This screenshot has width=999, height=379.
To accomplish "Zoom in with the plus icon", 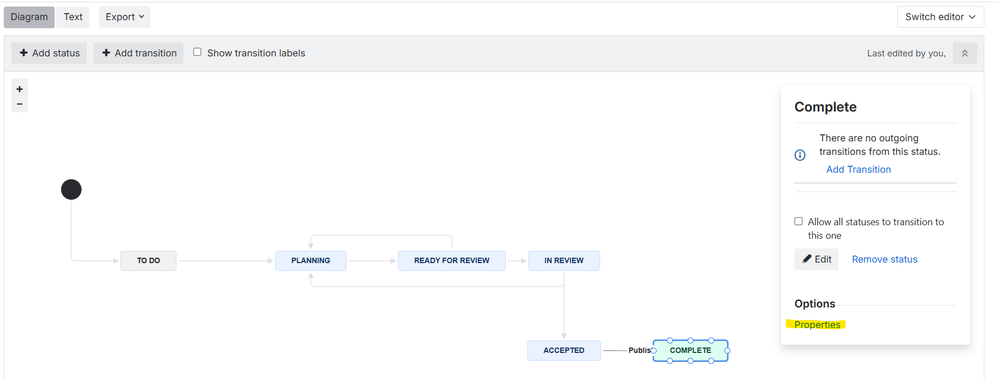I will point(20,89).
